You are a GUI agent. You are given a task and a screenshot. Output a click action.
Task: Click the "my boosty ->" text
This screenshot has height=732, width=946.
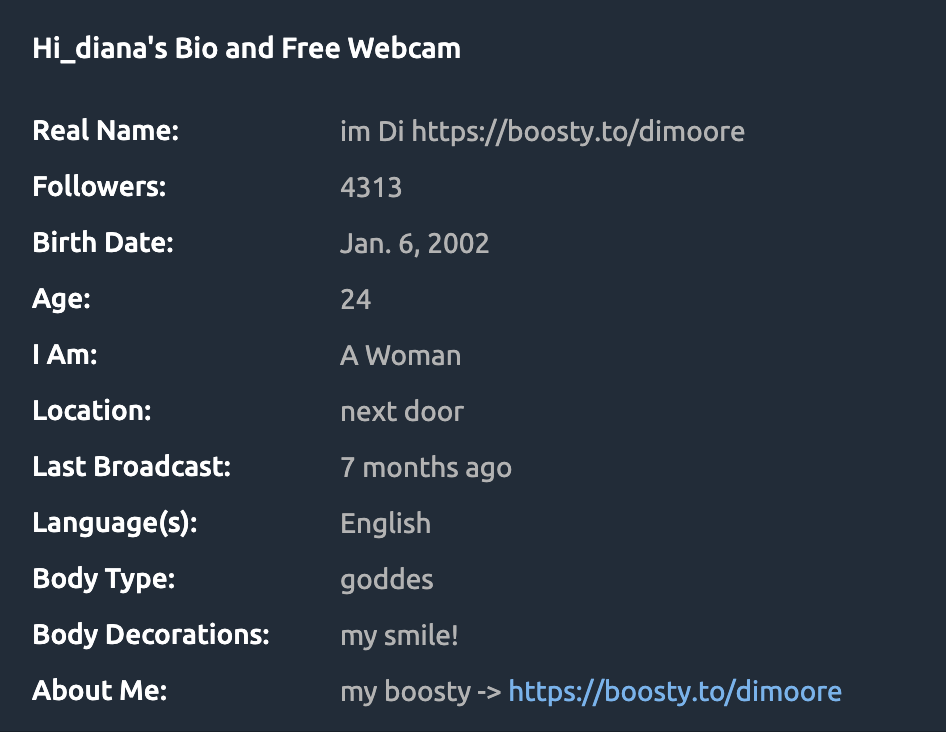421,692
